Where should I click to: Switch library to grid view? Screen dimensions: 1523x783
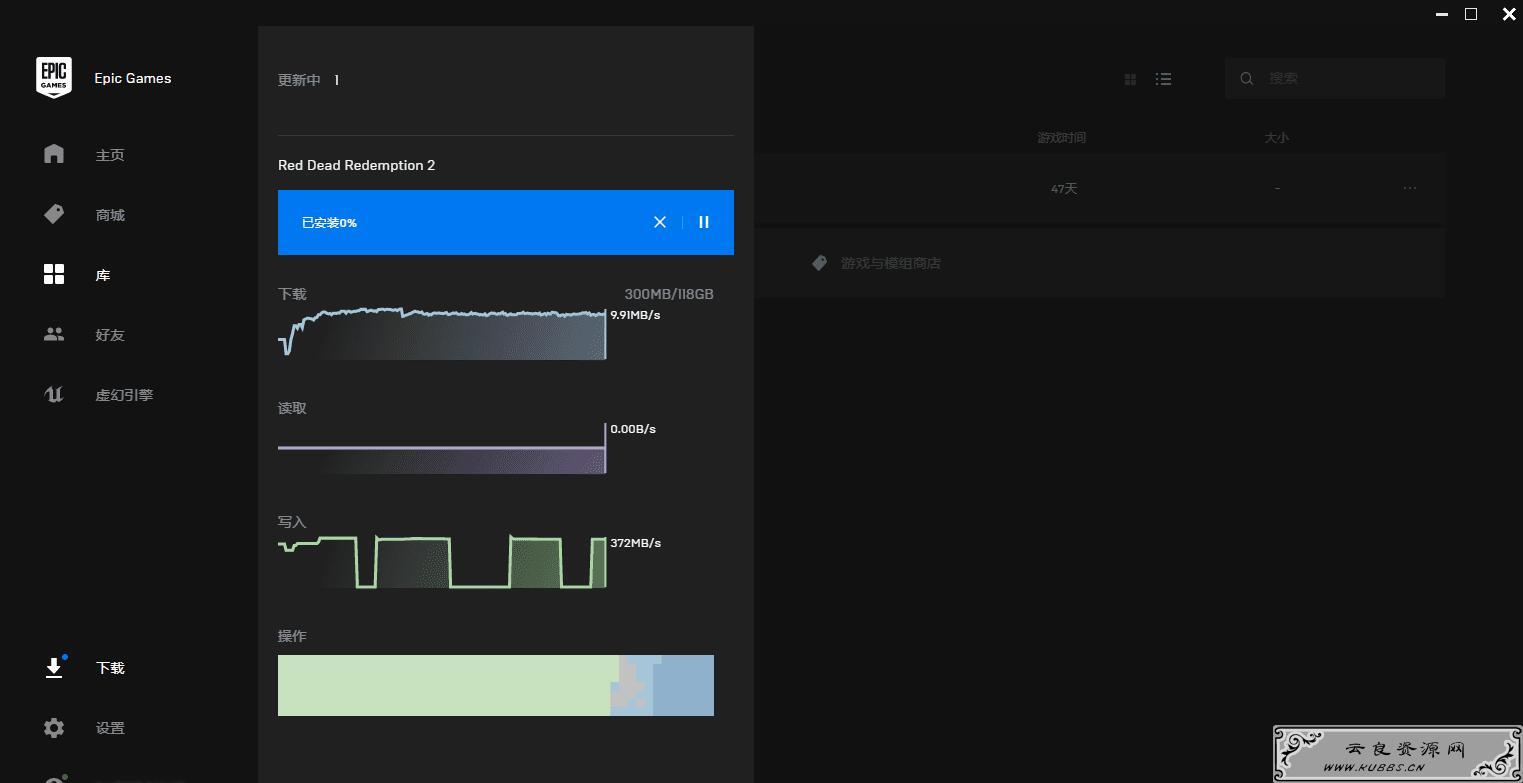pos(1131,79)
